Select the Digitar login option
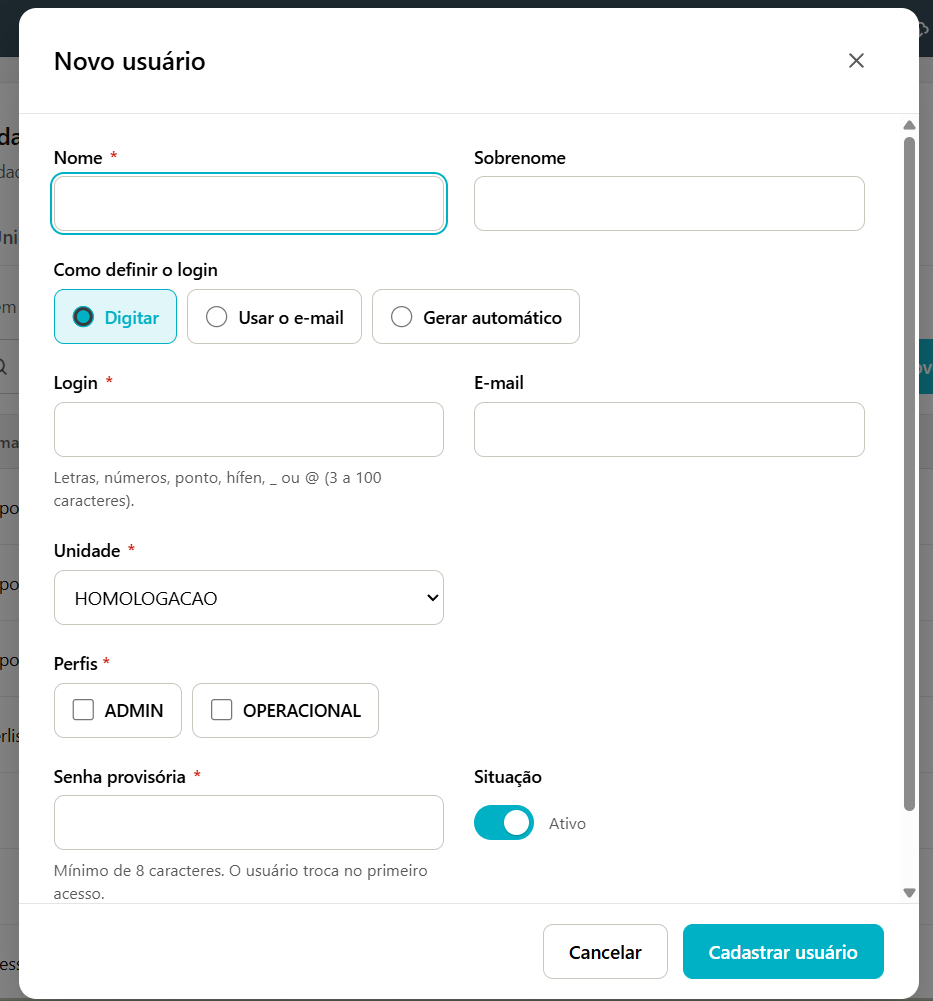Viewport: 933px width, 1001px height. click(x=116, y=317)
